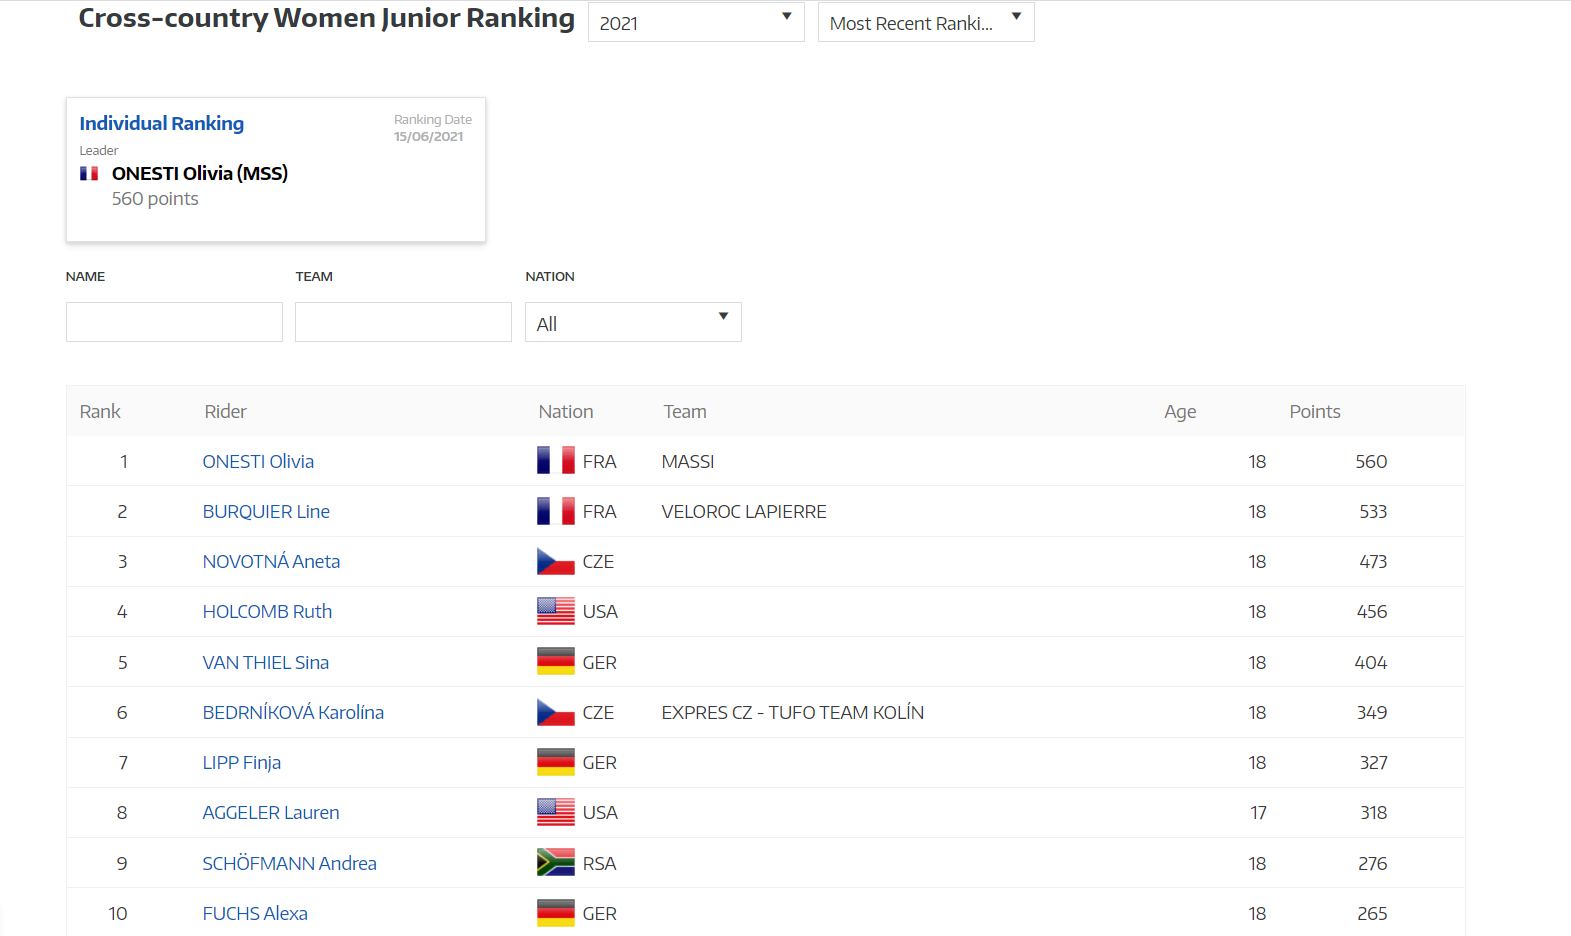Open BURQUIER Line rider link
Viewport: 1571px width, 936px height.
266,512
